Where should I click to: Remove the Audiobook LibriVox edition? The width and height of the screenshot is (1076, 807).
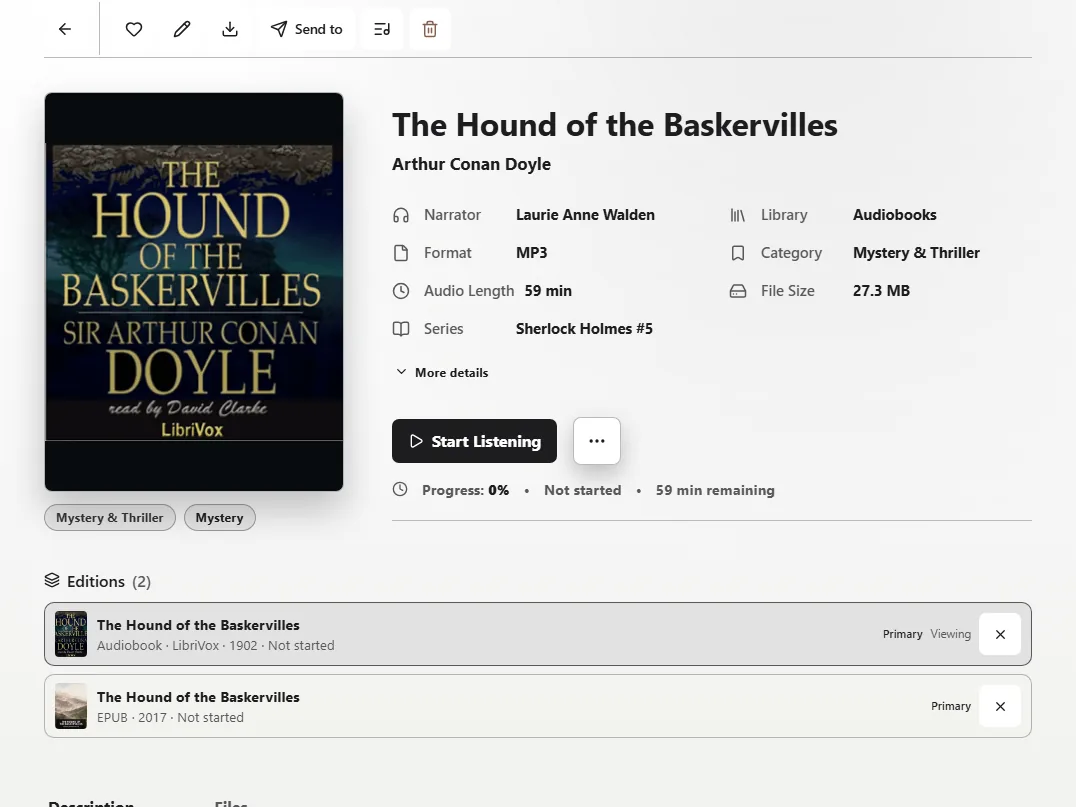1000,634
